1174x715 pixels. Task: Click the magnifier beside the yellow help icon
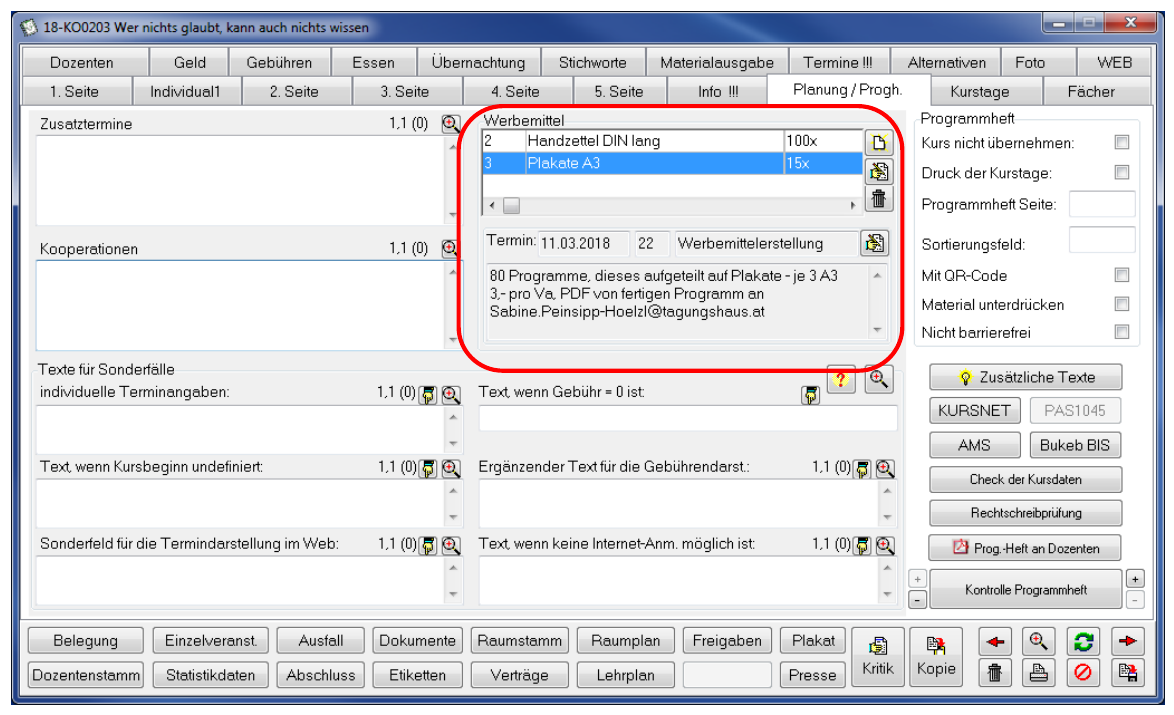tap(878, 379)
